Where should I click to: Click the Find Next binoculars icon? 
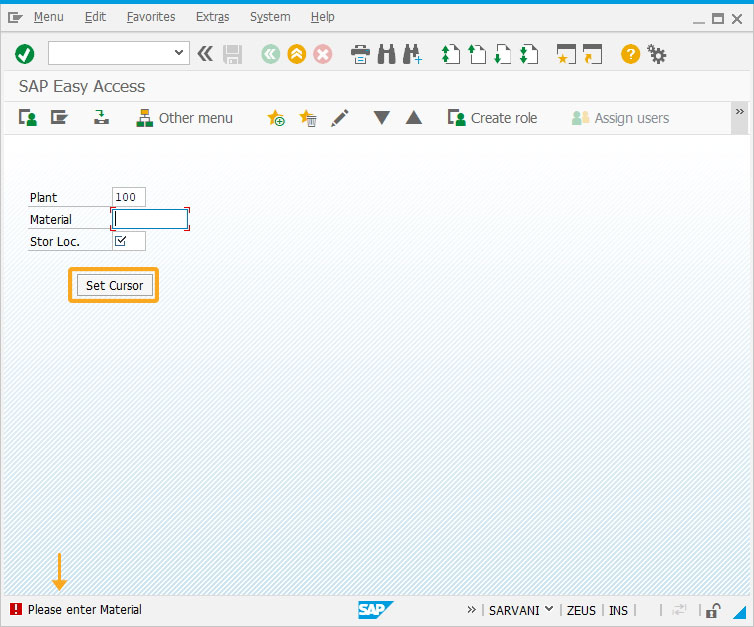(x=413, y=54)
